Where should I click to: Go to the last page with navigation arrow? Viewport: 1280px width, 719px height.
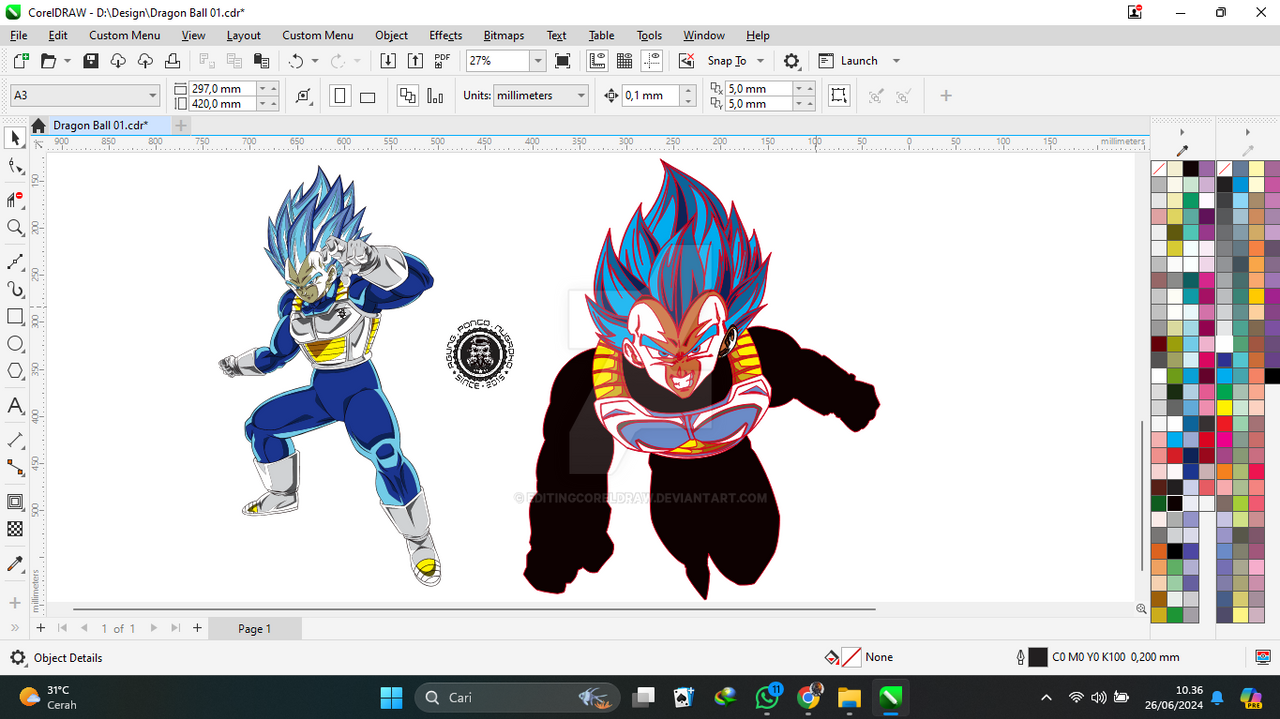[x=175, y=629]
